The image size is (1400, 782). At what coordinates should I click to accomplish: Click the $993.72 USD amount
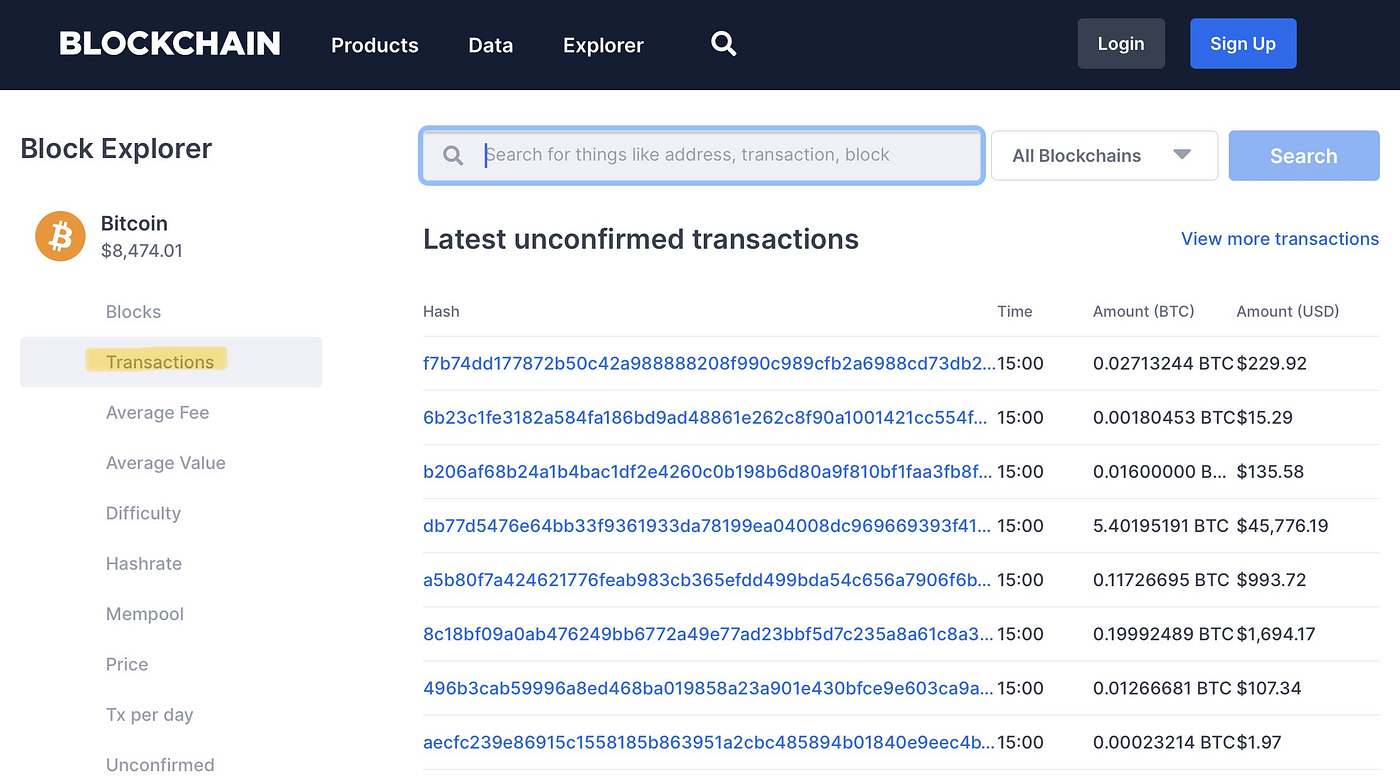pyautogui.click(x=1271, y=579)
